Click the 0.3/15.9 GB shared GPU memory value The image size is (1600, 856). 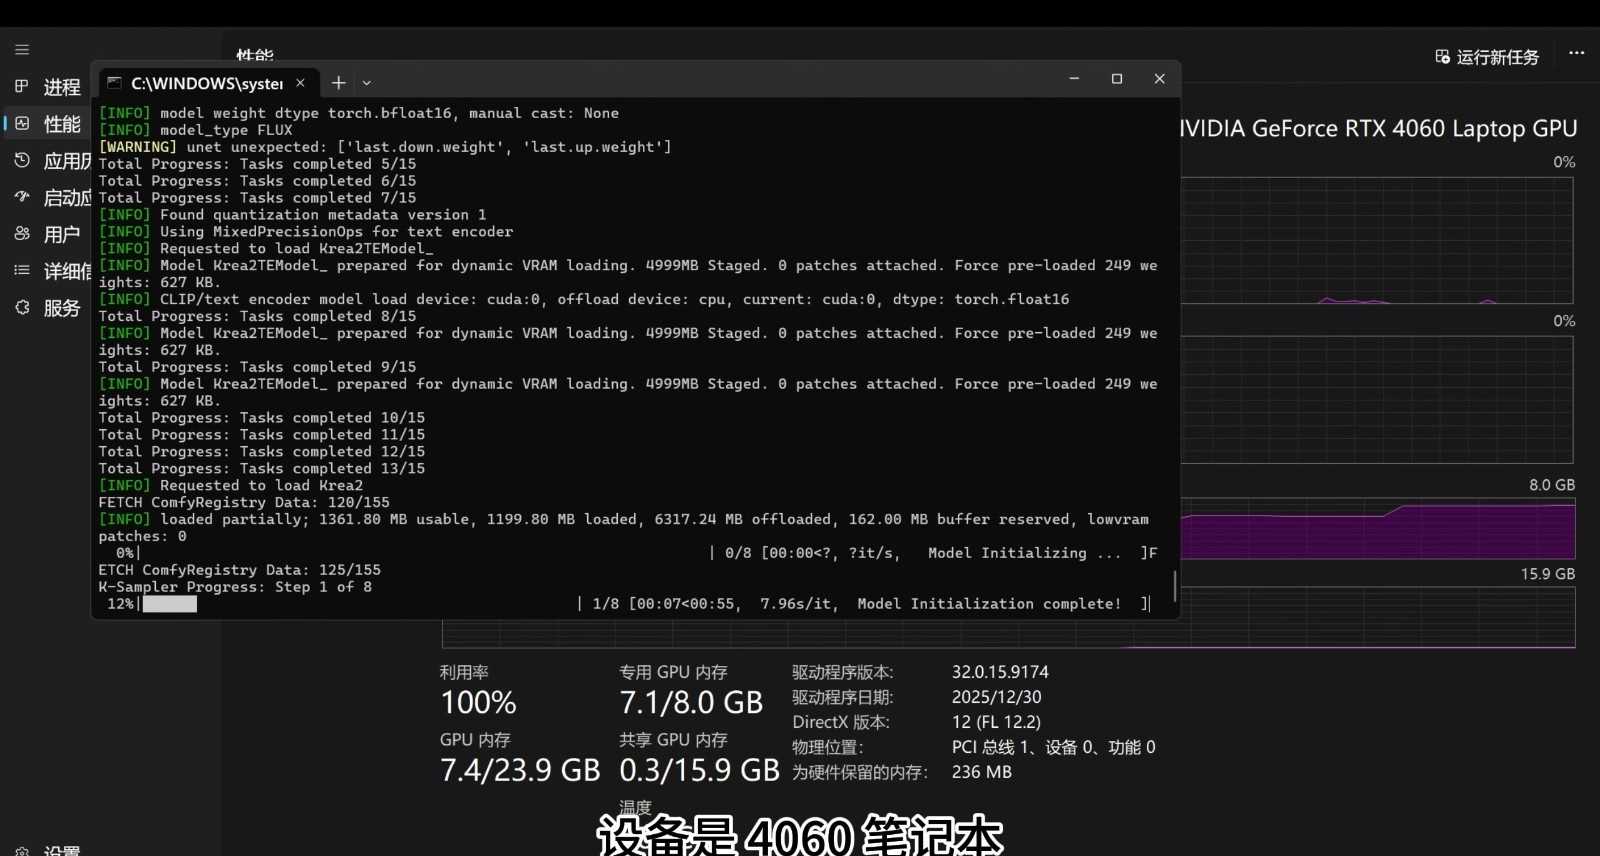coord(699,770)
